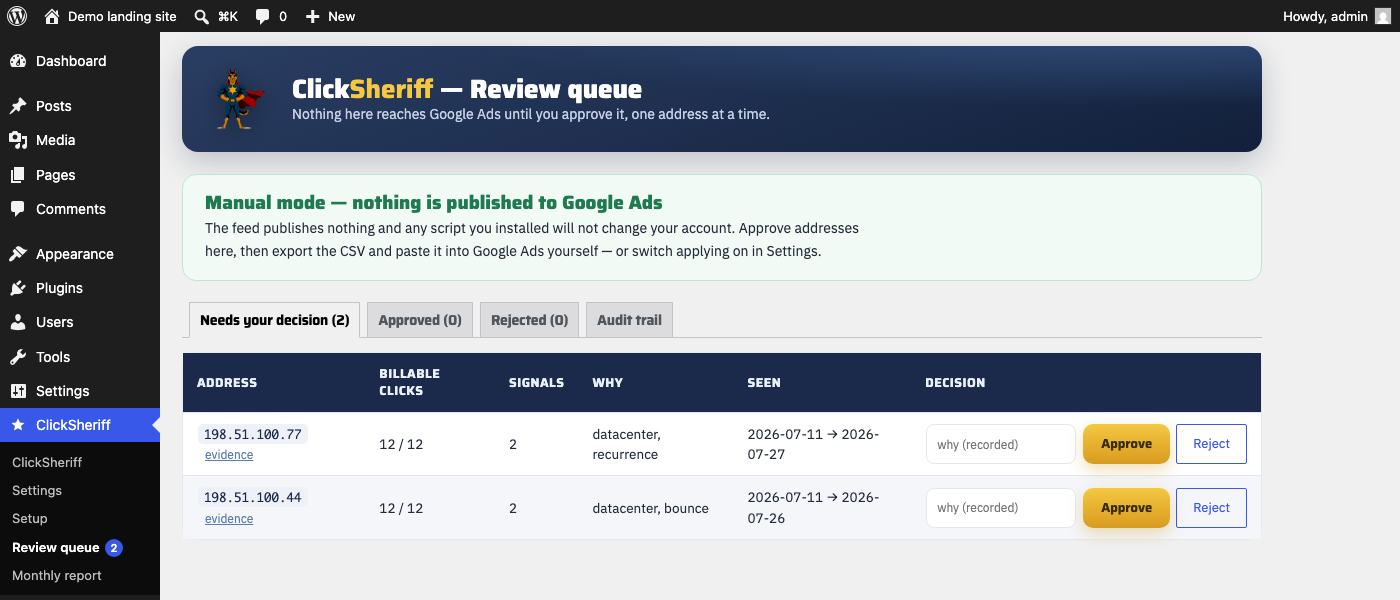The height and width of the screenshot is (600, 1400).
Task: Open evidence link for 198.51.100.77
Action: pyautogui.click(x=229, y=455)
